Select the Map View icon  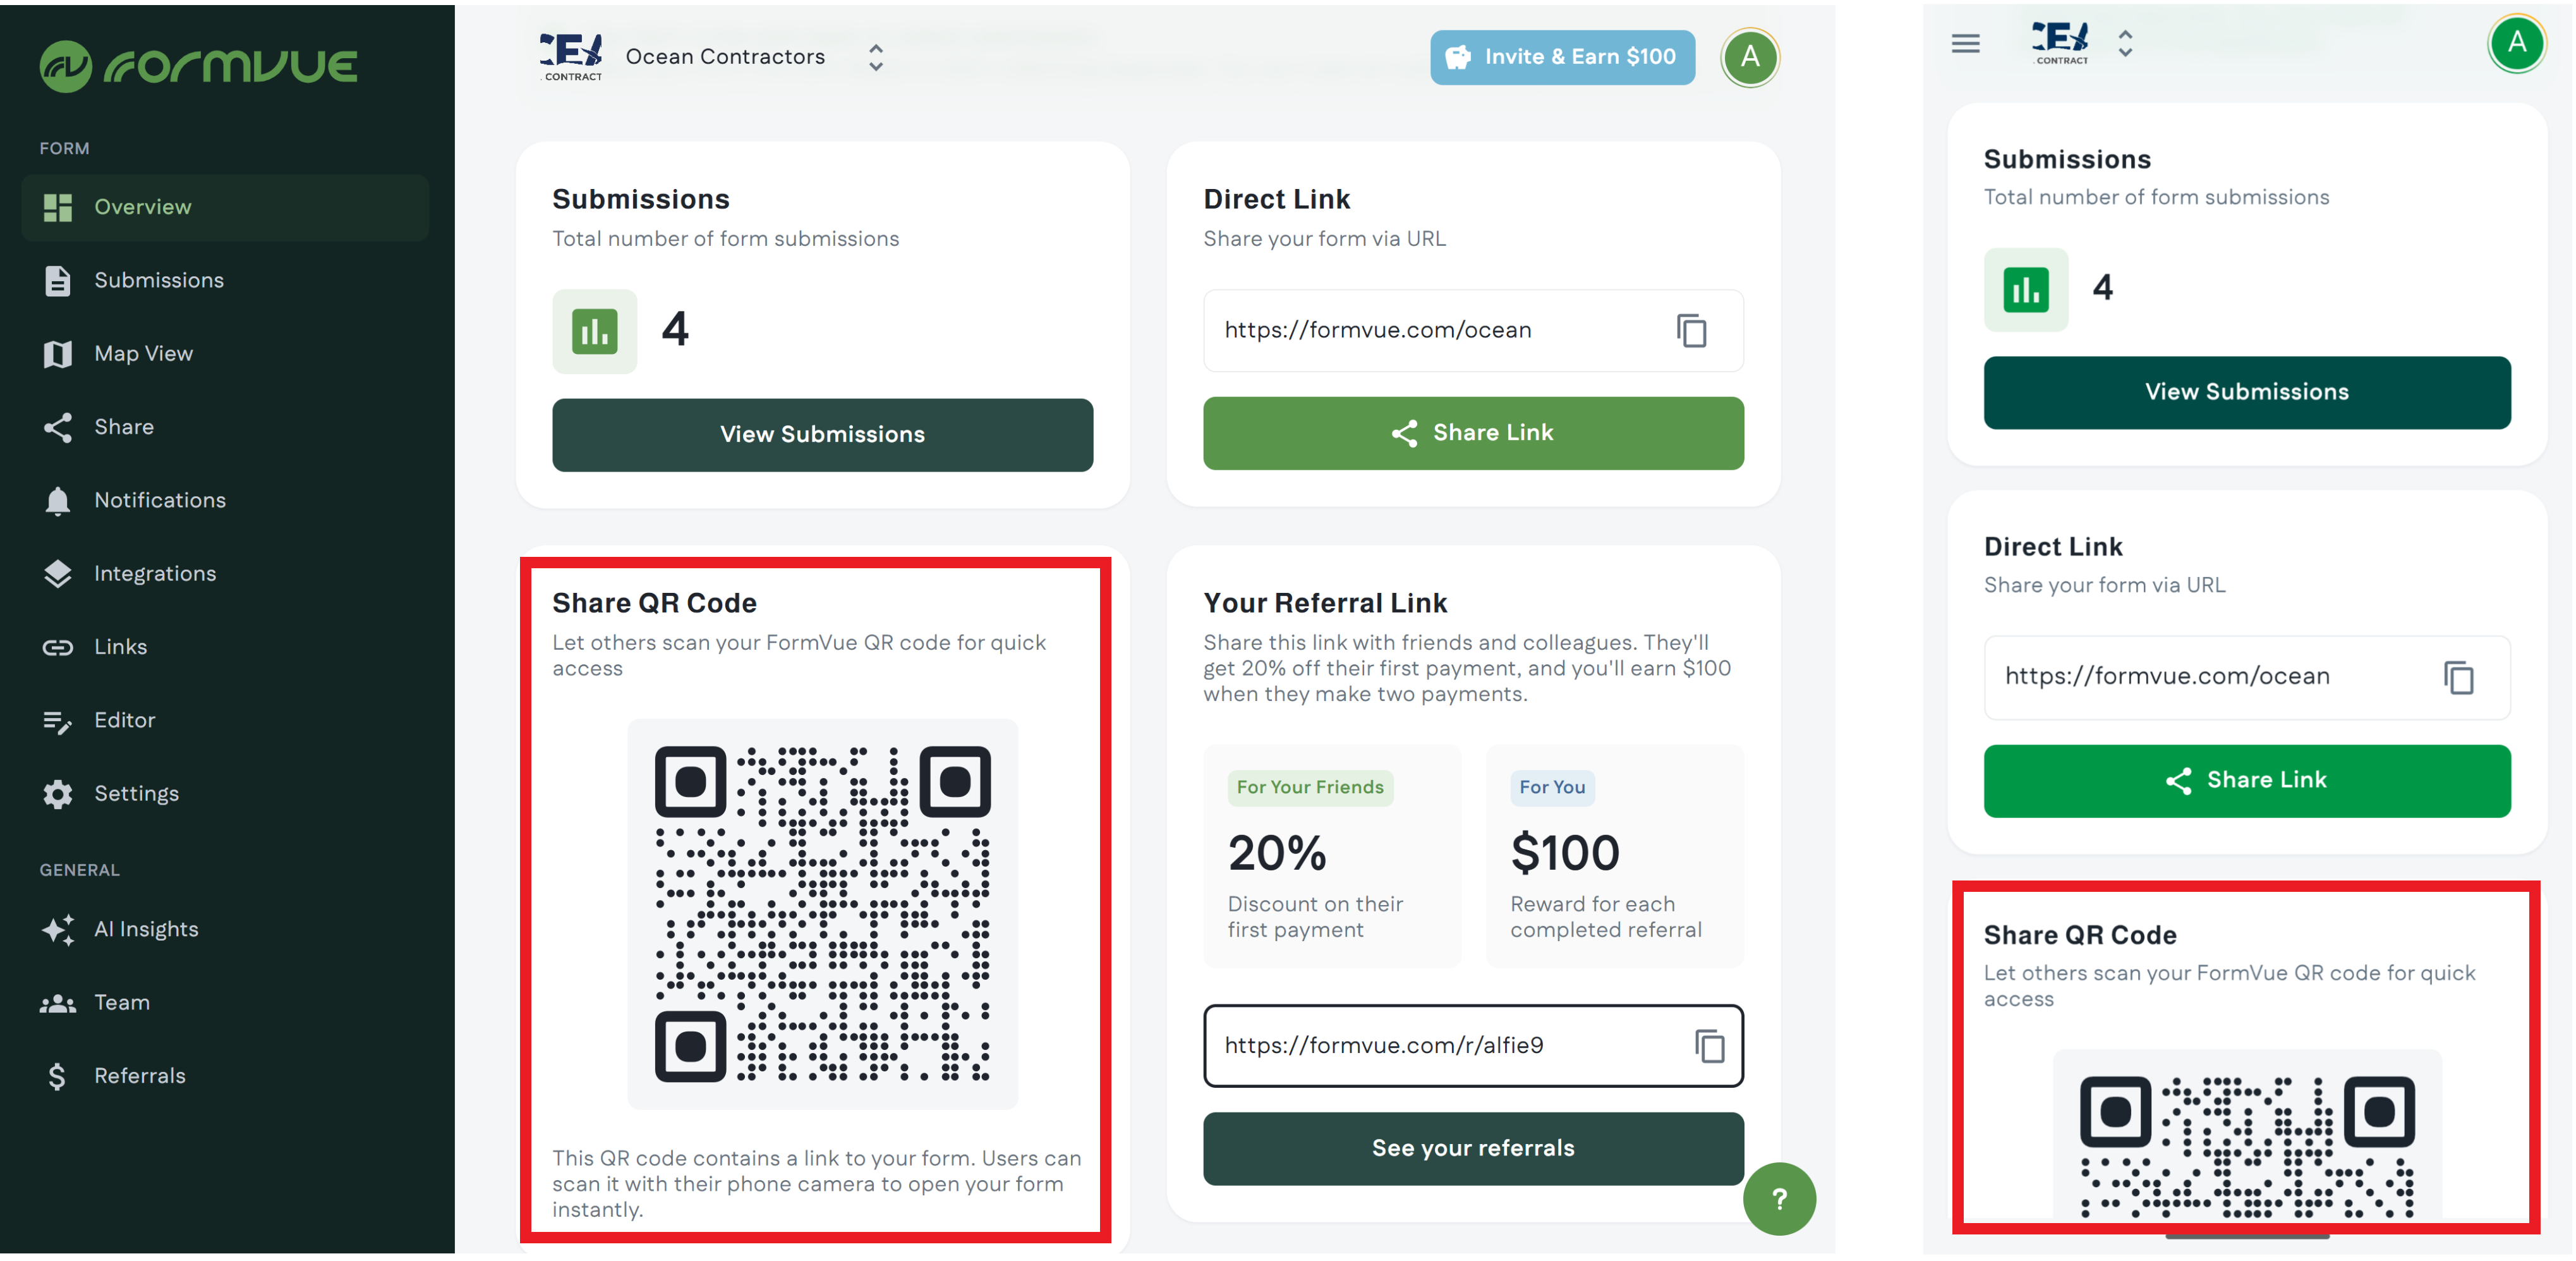click(58, 353)
